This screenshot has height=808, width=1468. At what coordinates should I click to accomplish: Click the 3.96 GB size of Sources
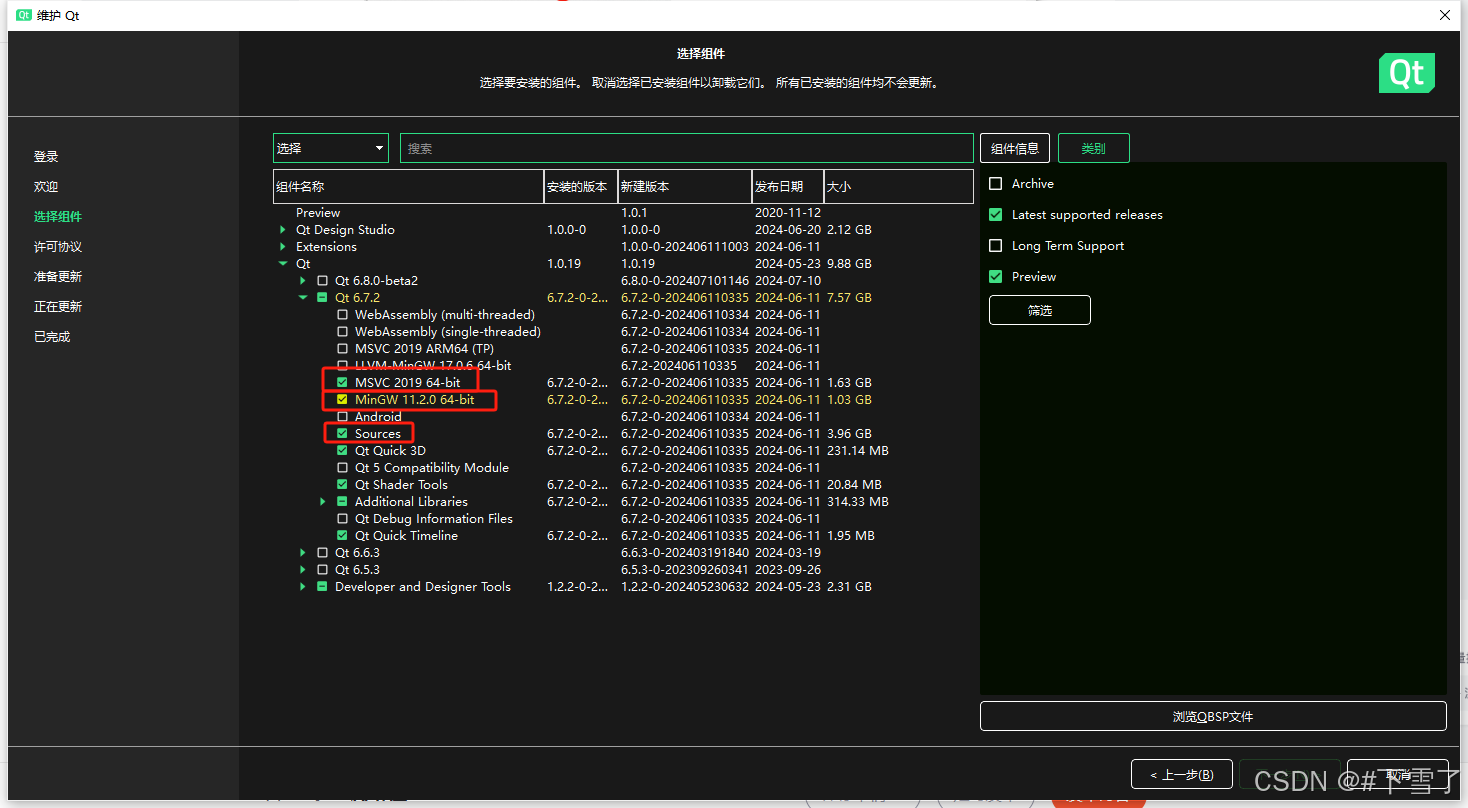coord(849,434)
